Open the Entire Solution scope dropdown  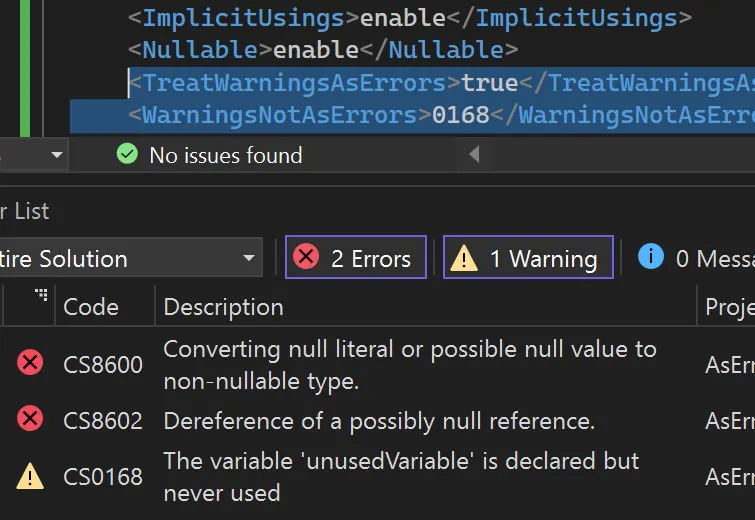129,258
